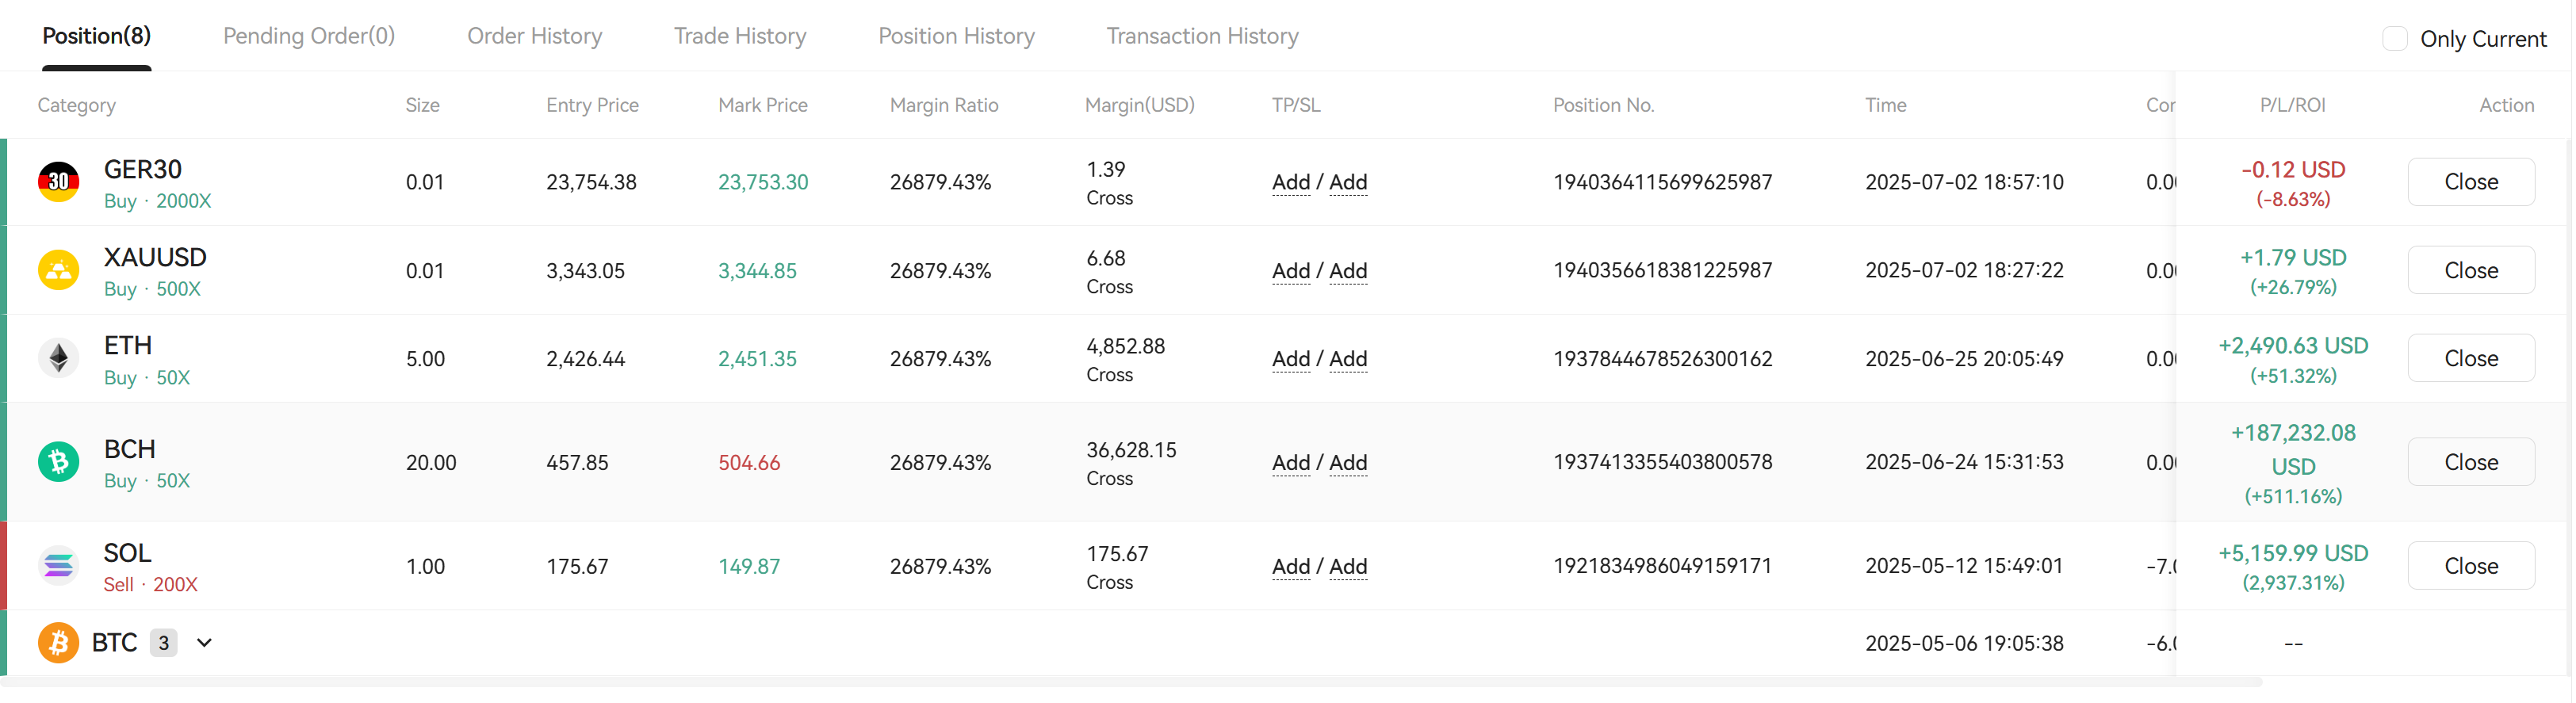Click the XAUUSD gold icon
Viewport: 2576px width, 703px height.
(58, 270)
